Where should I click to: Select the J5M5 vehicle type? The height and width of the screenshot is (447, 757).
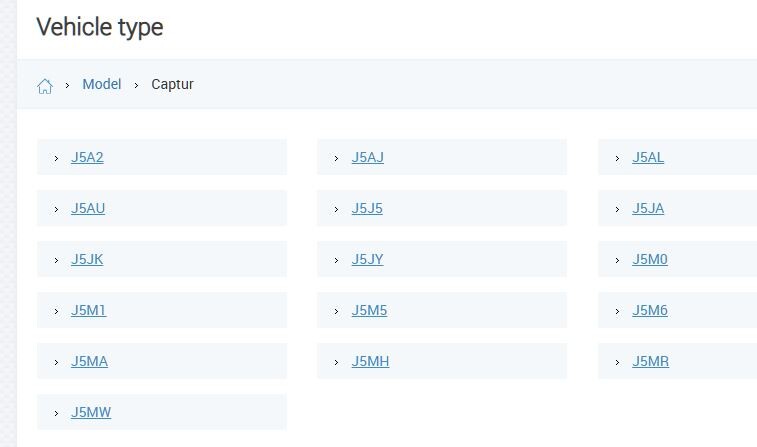pos(369,310)
